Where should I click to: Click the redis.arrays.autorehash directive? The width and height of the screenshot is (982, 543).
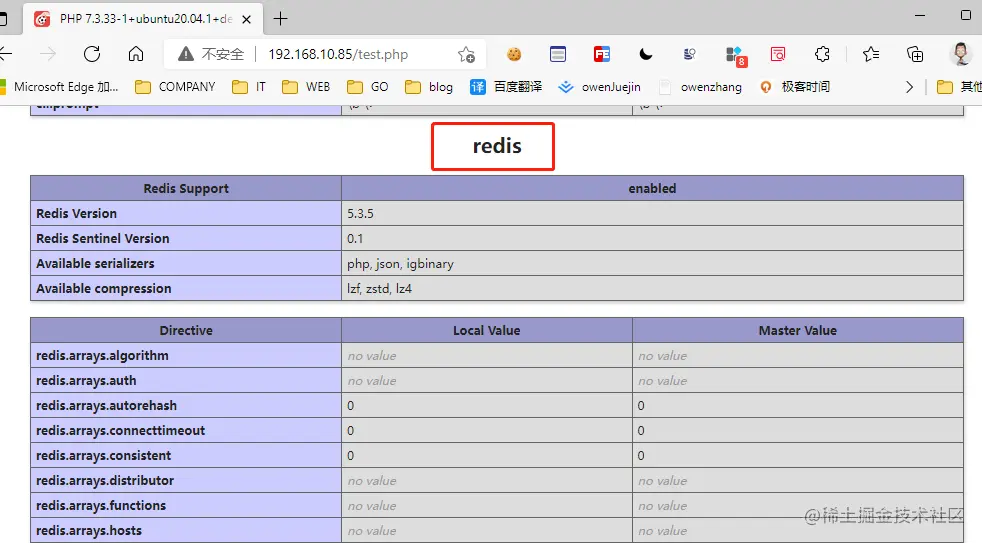[x=106, y=406]
